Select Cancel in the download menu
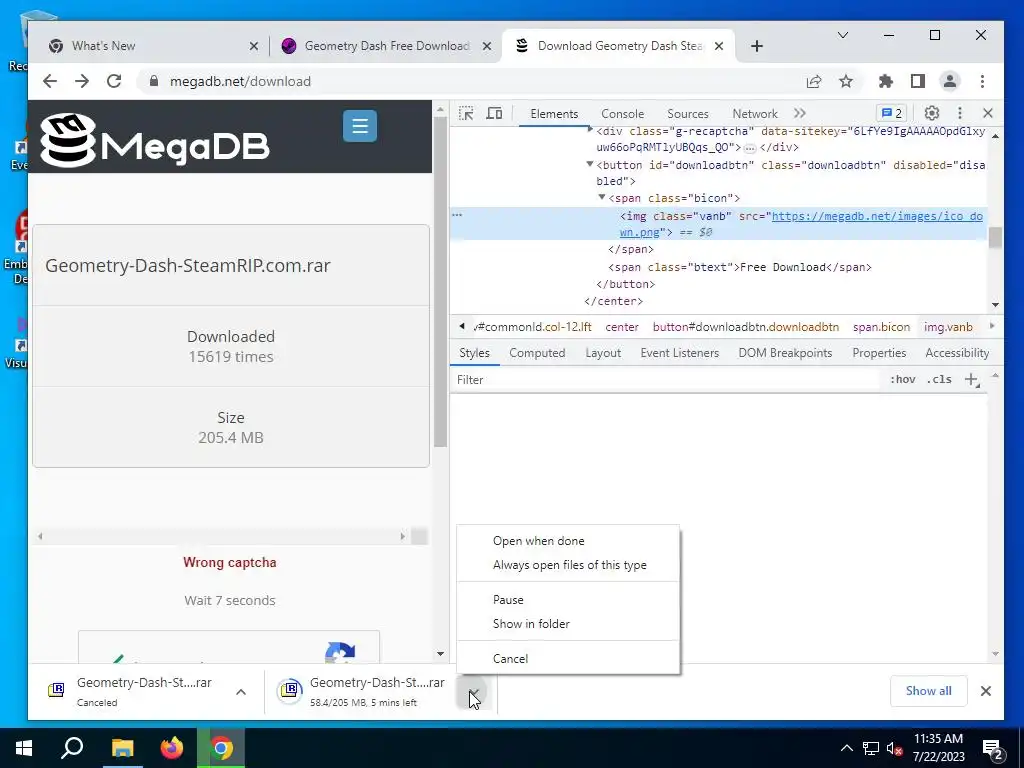 click(x=568, y=658)
